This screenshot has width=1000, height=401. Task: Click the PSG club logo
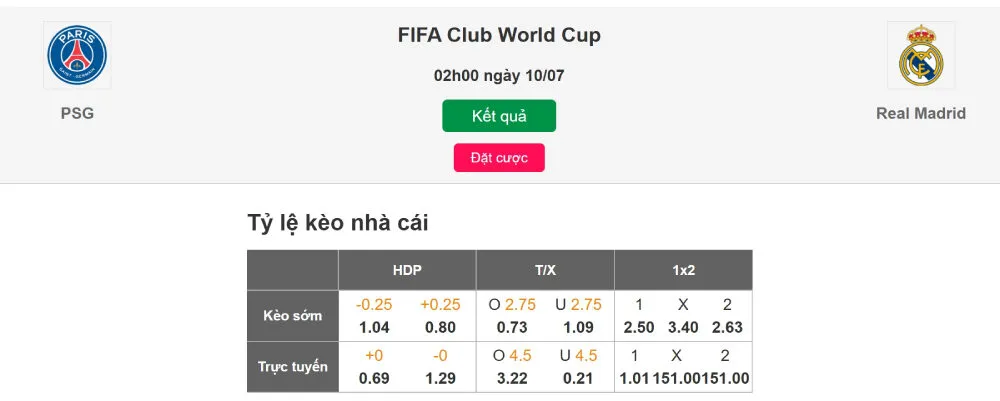[x=77, y=55]
